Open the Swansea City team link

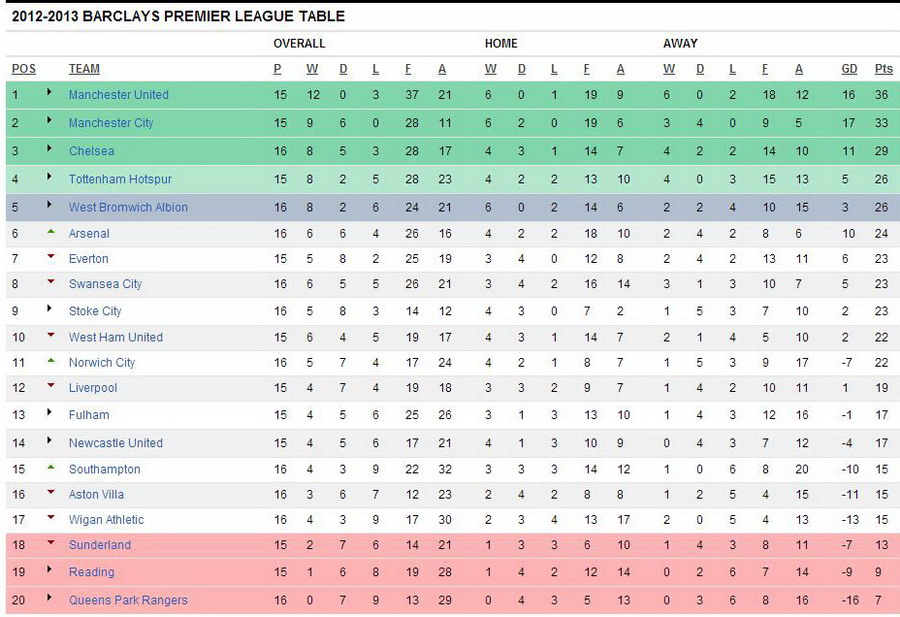click(x=105, y=284)
